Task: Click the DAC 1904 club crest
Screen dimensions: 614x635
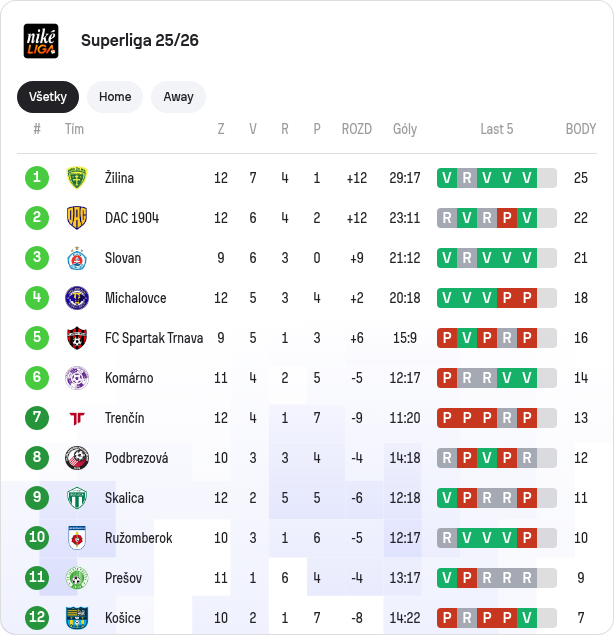Action: coord(77,218)
